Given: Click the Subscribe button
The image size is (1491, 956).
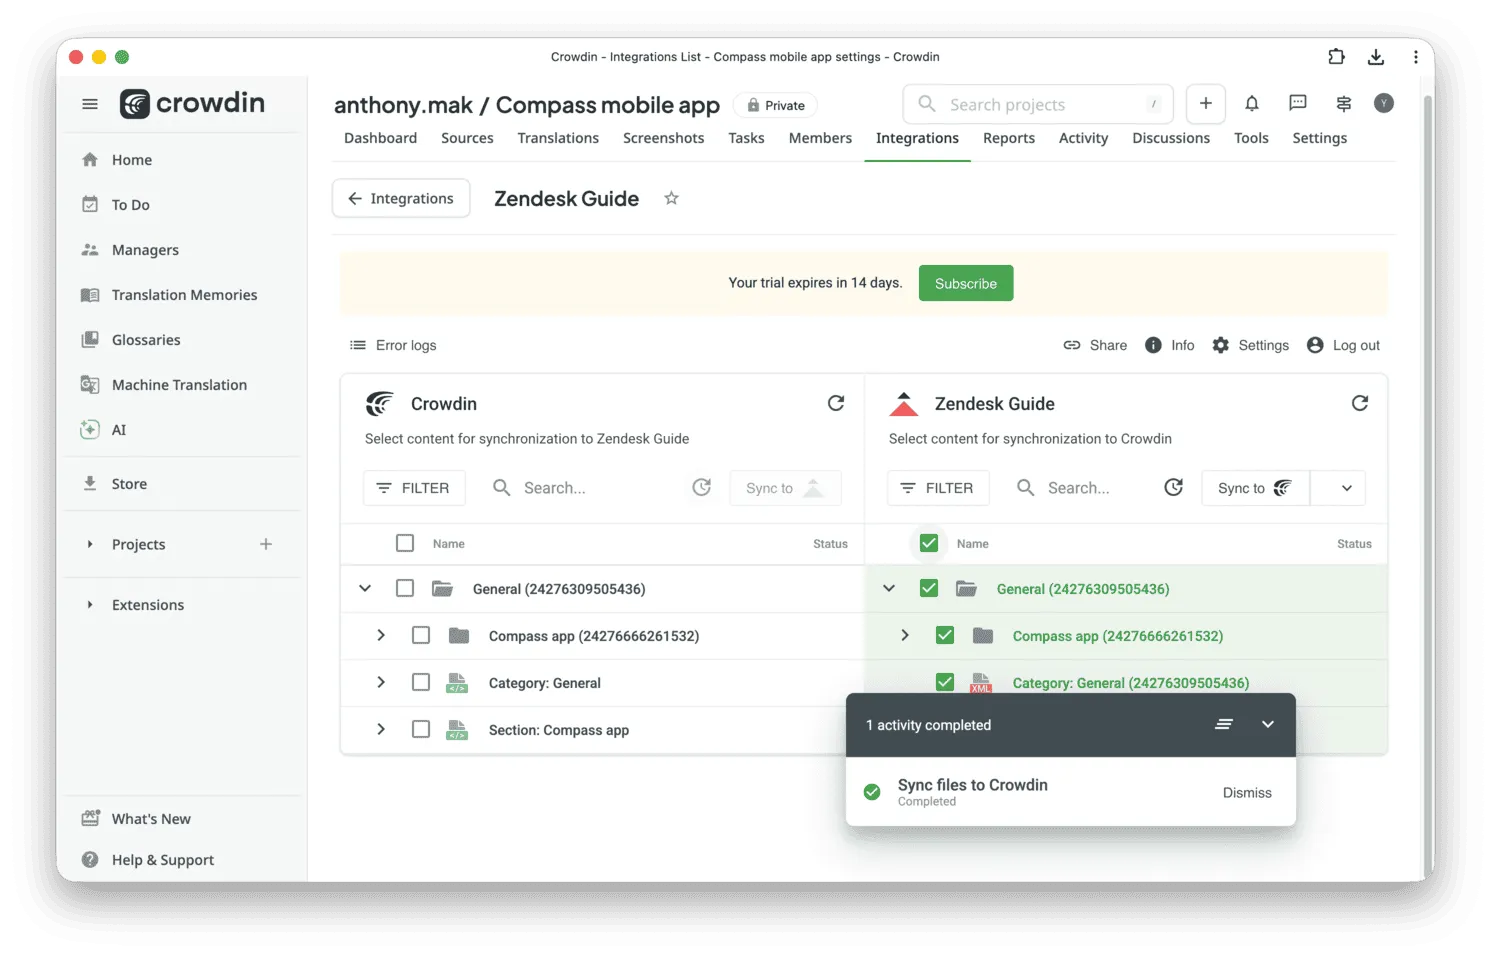Looking at the screenshot, I should tap(965, 283).
